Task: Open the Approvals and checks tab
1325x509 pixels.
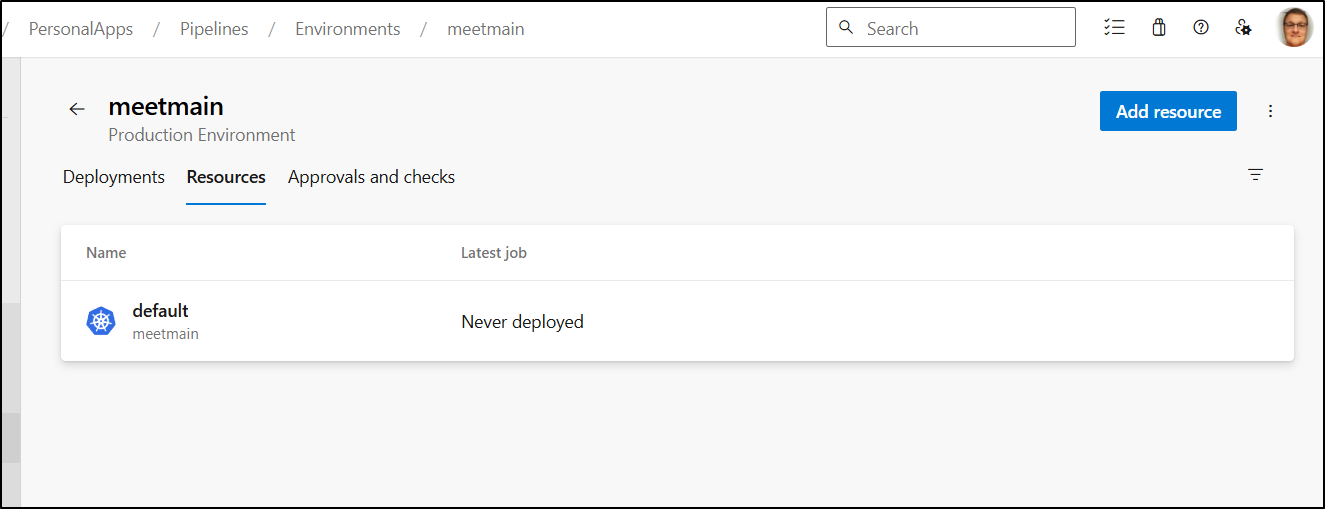Action: [x=371, y=177]
